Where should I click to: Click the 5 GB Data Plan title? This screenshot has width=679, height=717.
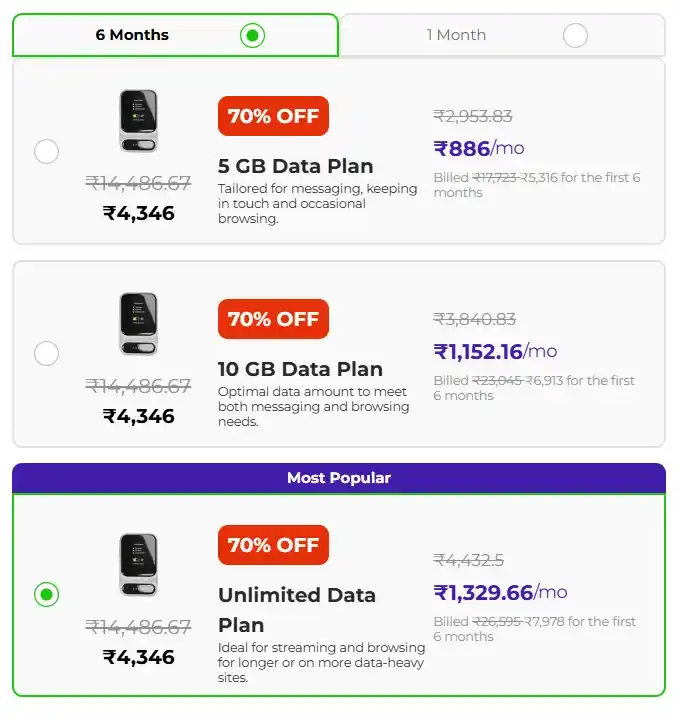tap(295, 166)
